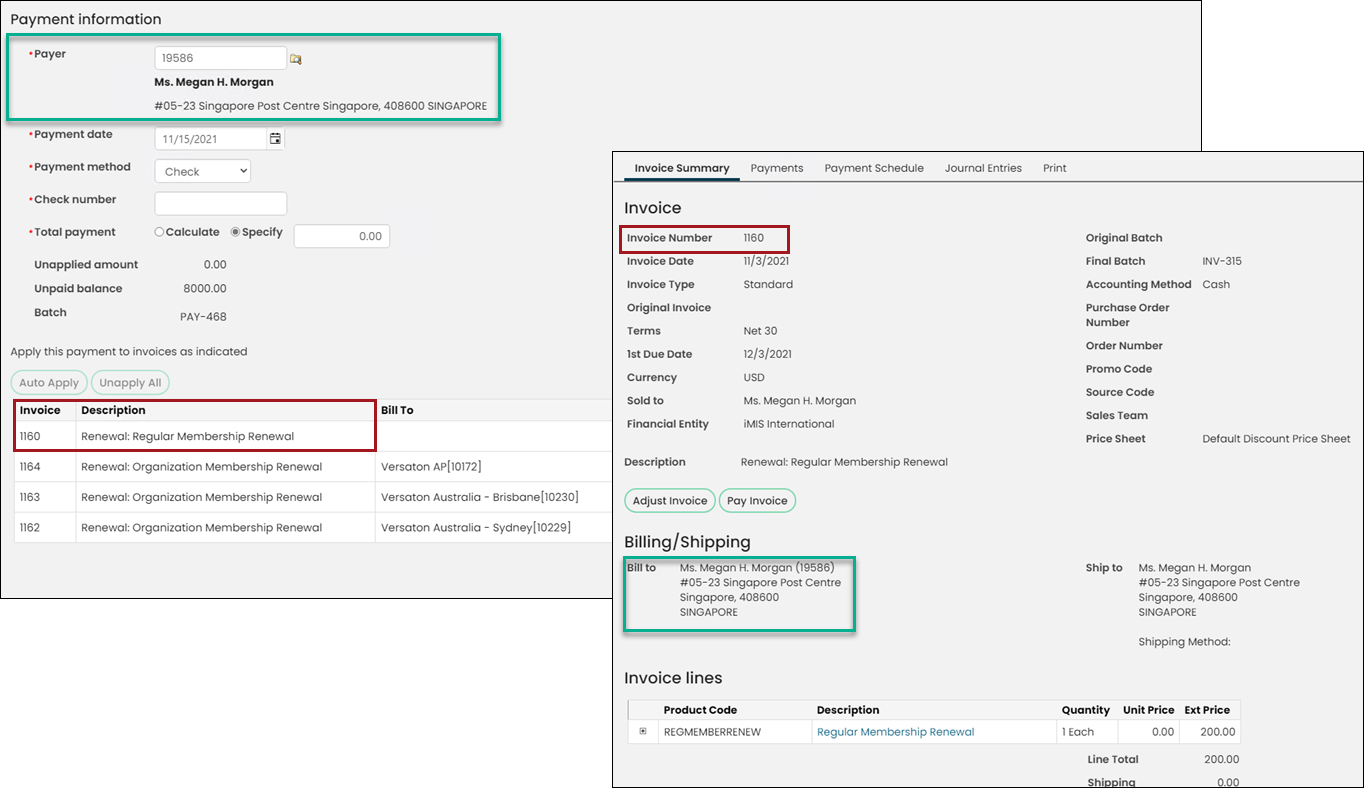Click the REGMEMBERRENEW product code
This screenshot has width=1364, height=788.
[712, 732]
